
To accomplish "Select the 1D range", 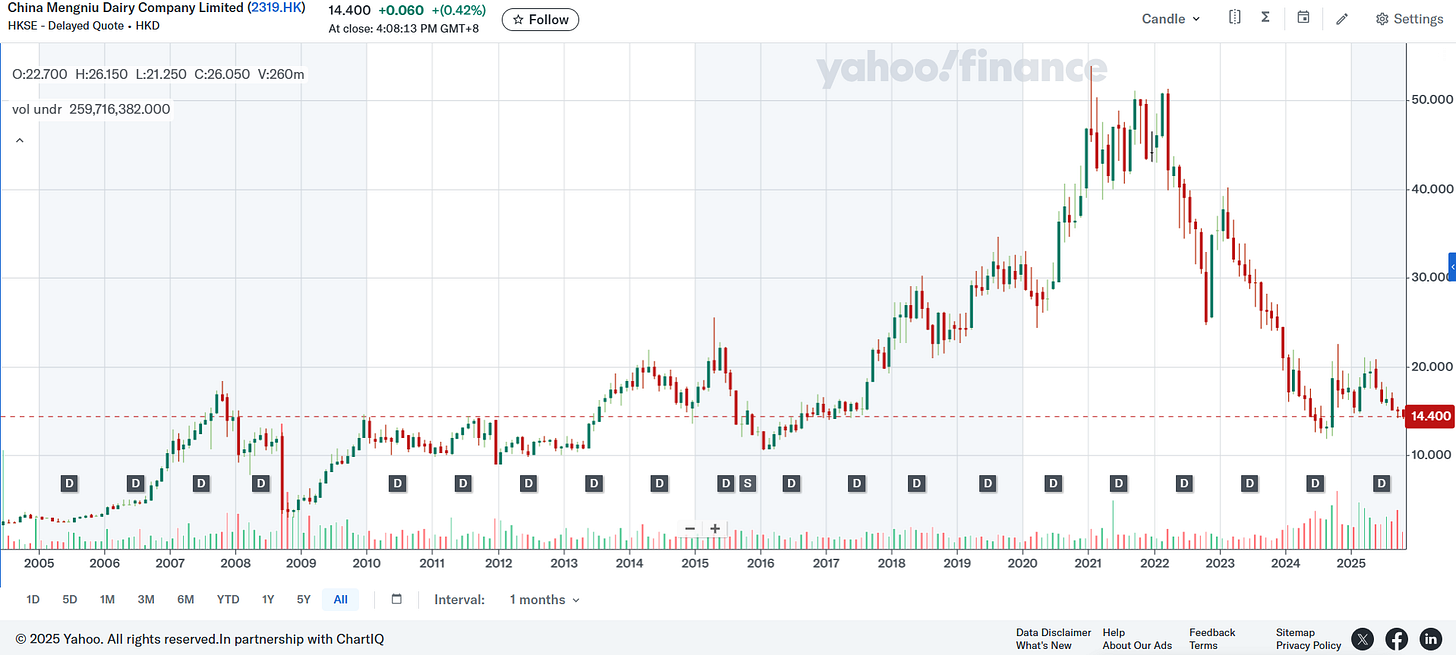I will pyautogui.click(x=33, y=600).
